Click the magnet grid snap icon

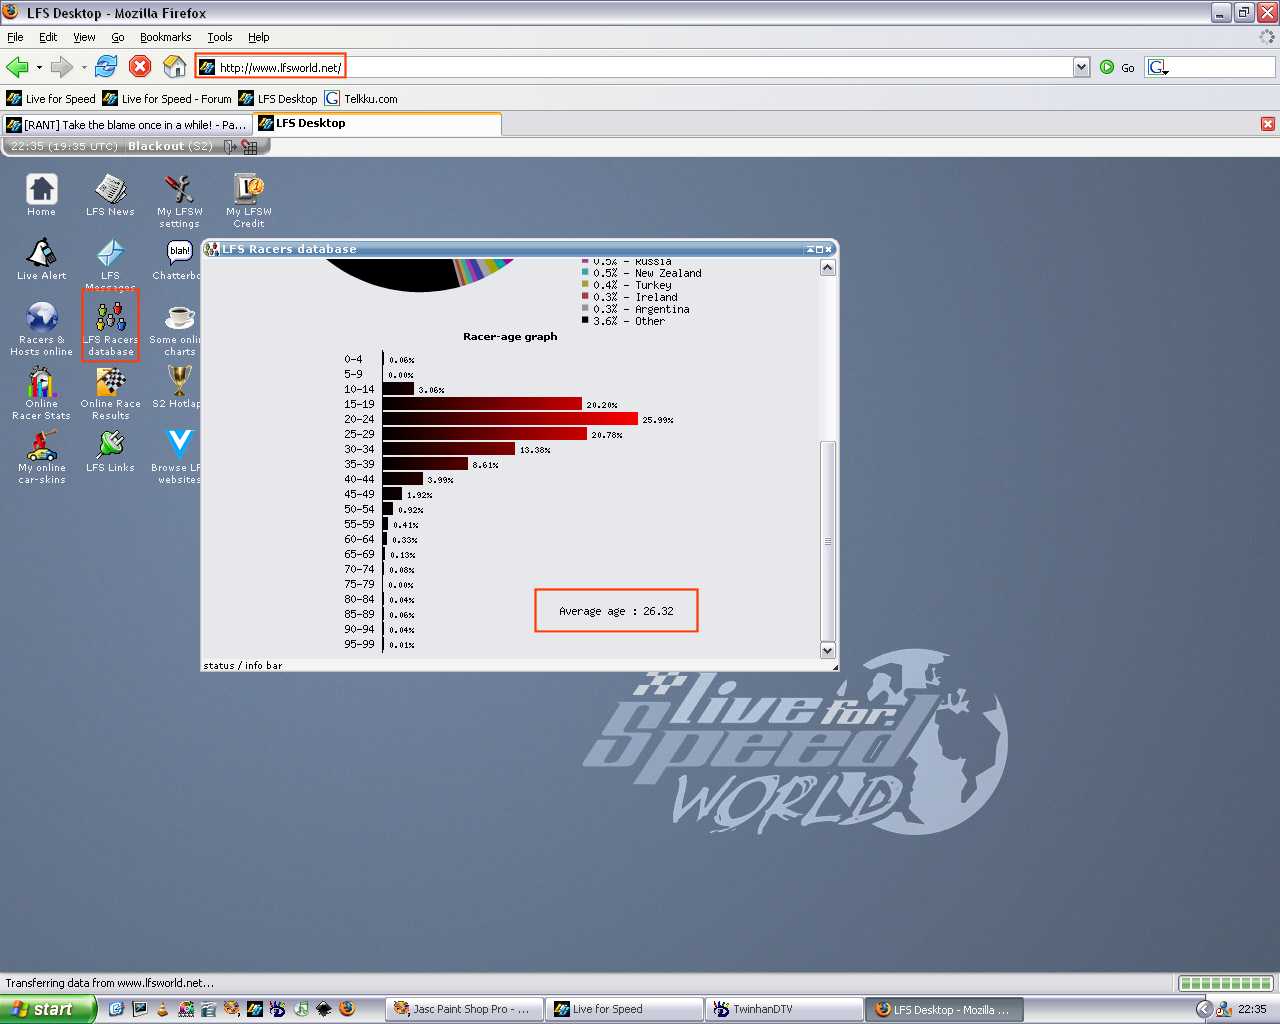249,147
